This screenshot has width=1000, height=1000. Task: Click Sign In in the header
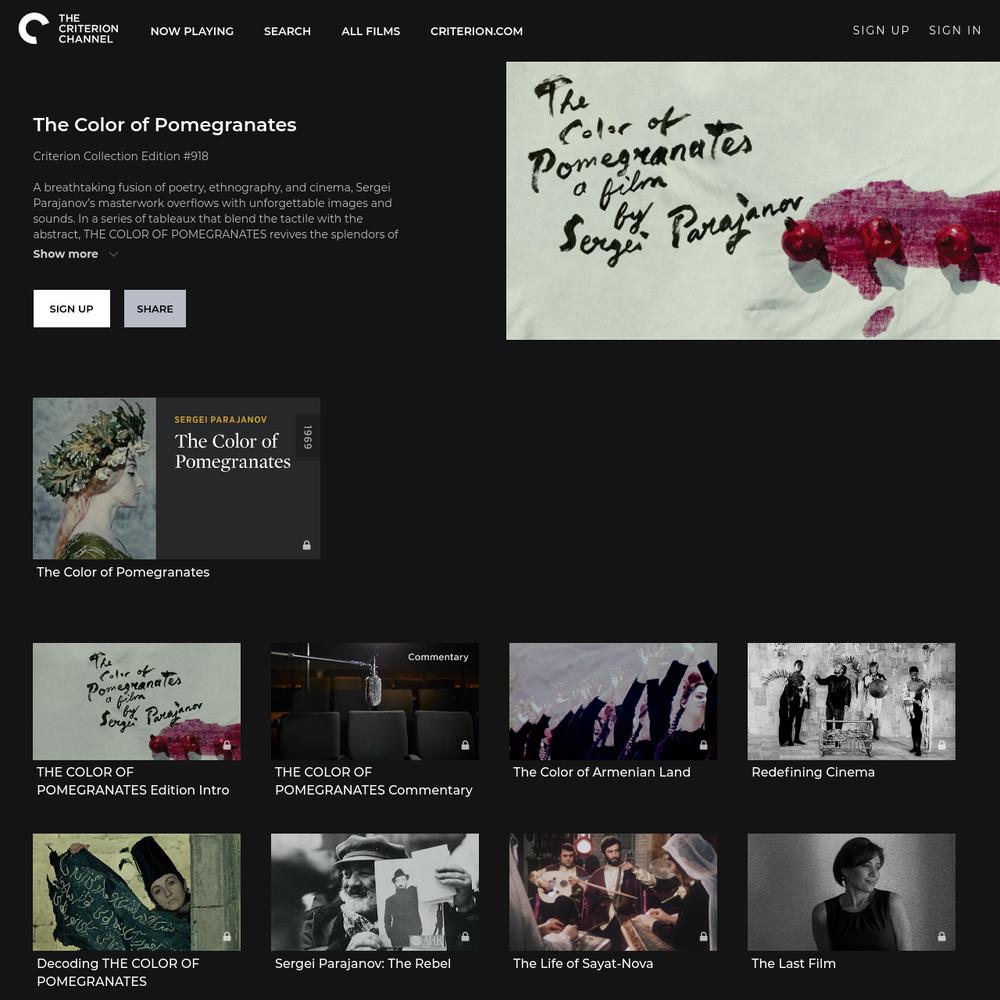click(x=955, y=30)
